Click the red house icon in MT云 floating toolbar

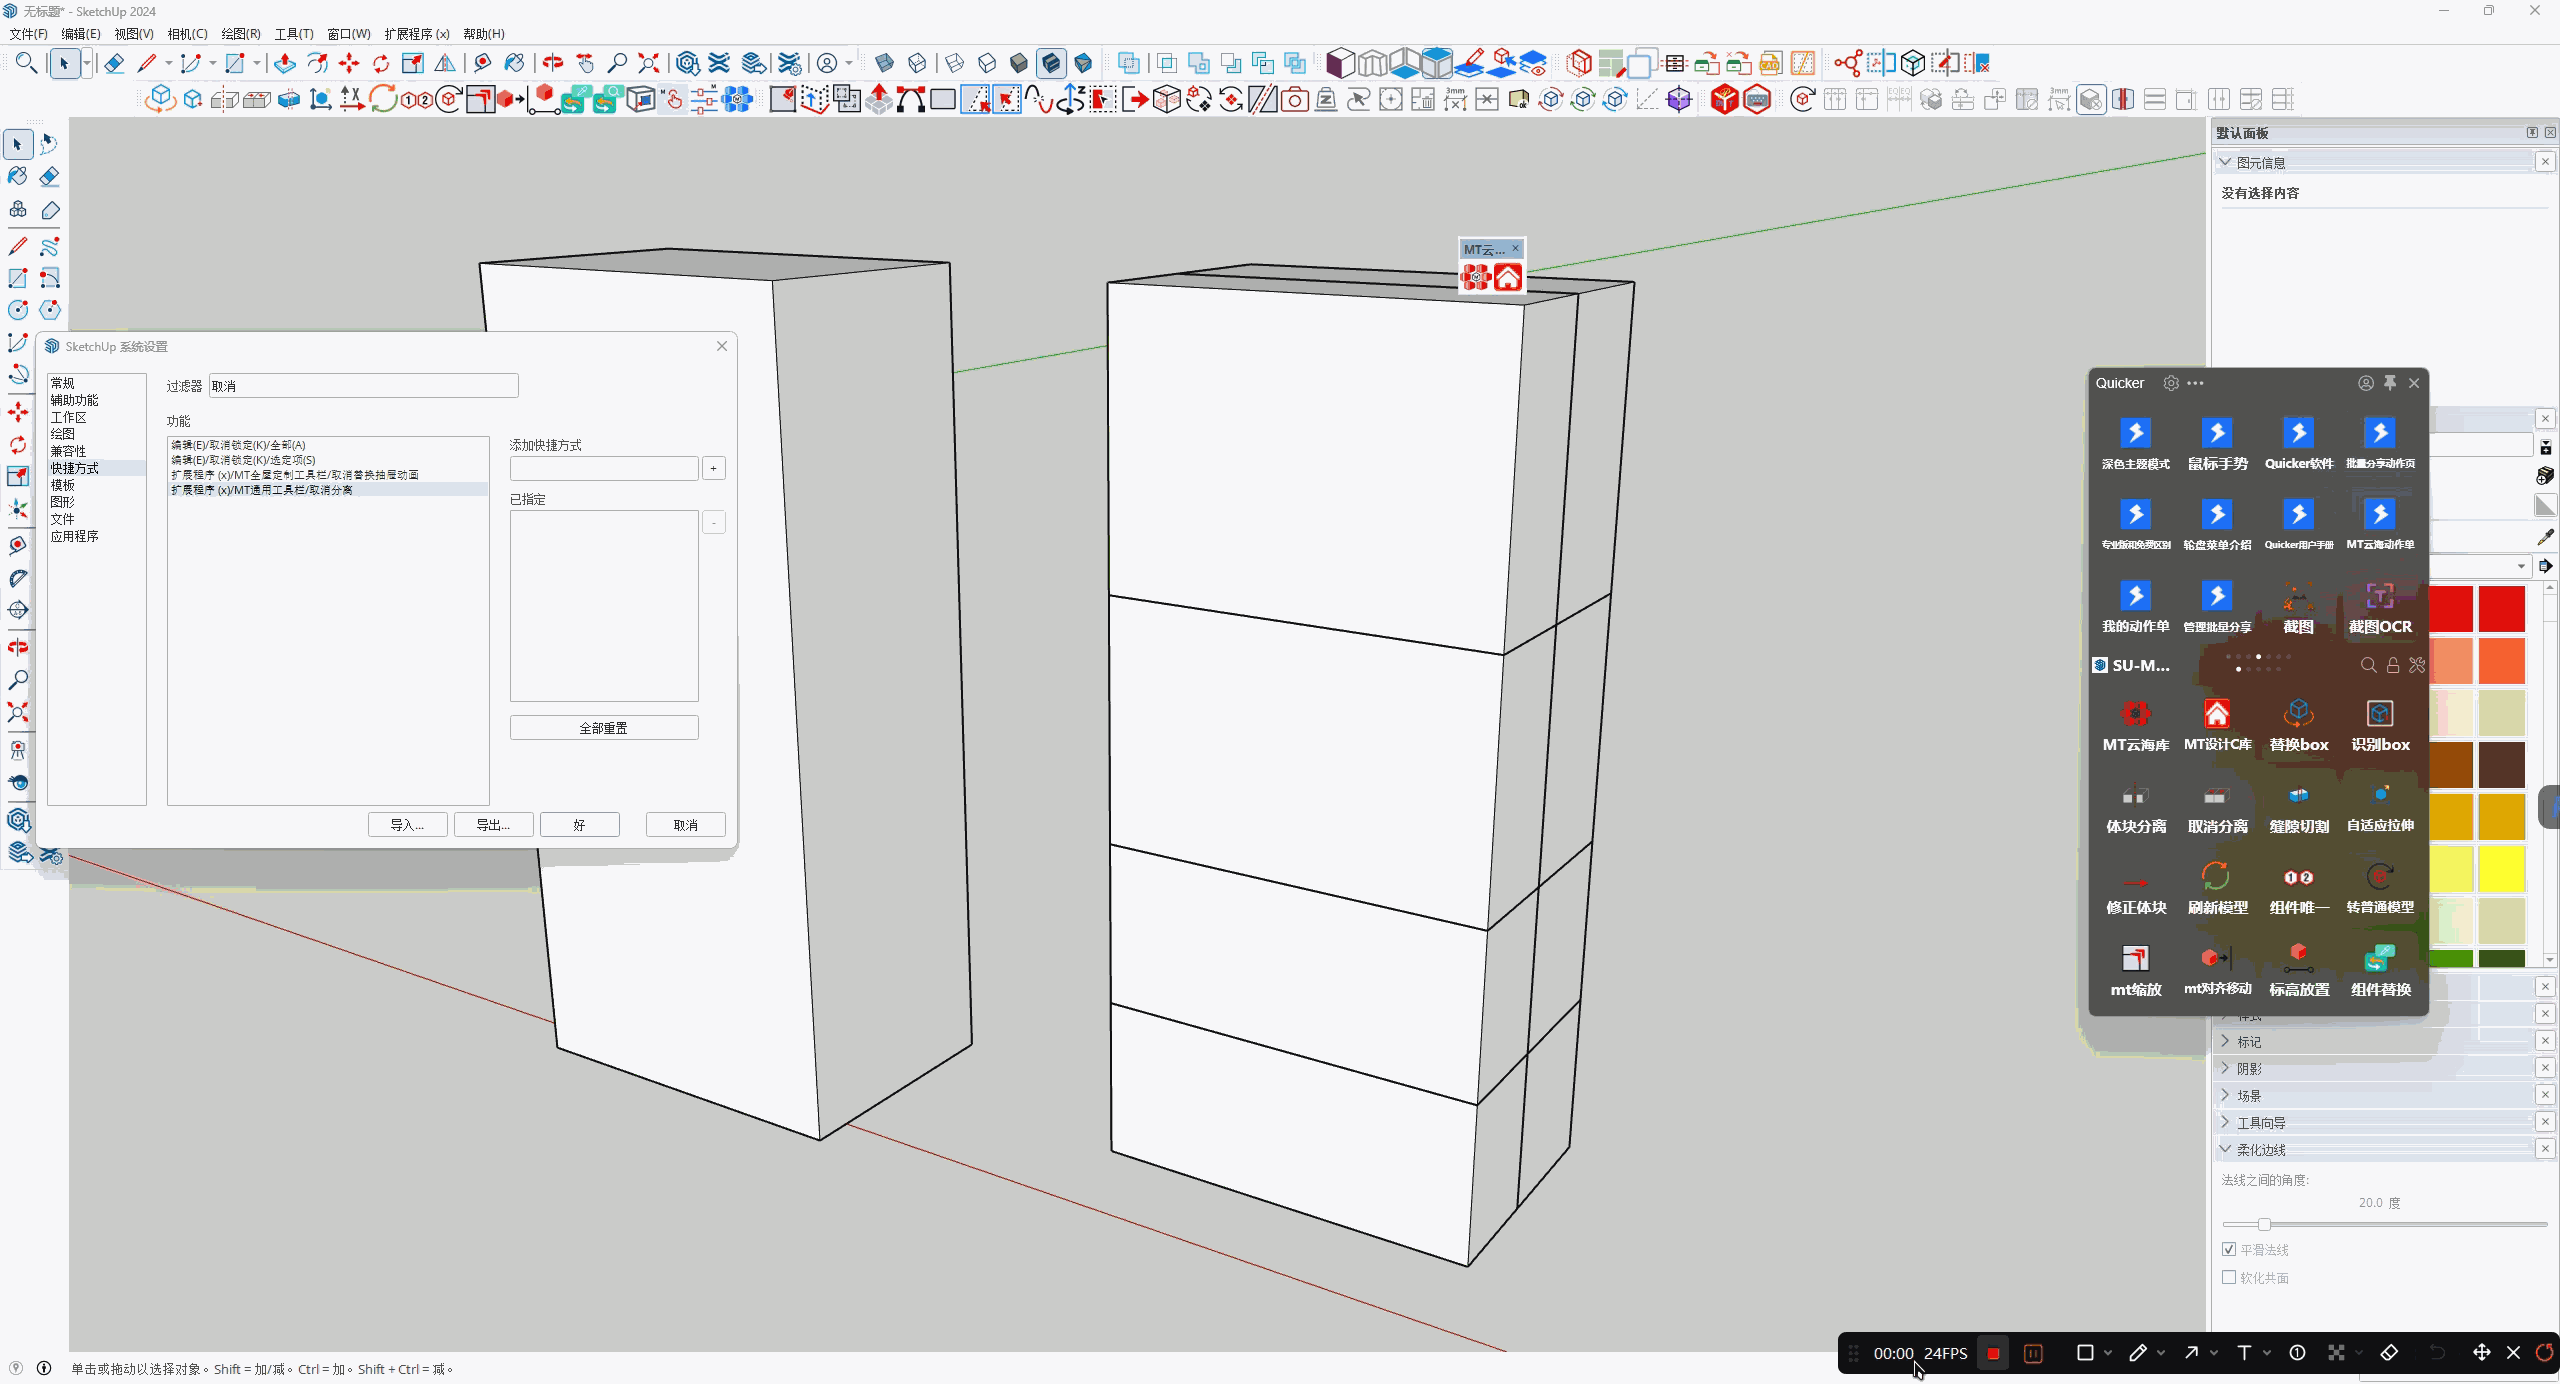(1508, 277)
